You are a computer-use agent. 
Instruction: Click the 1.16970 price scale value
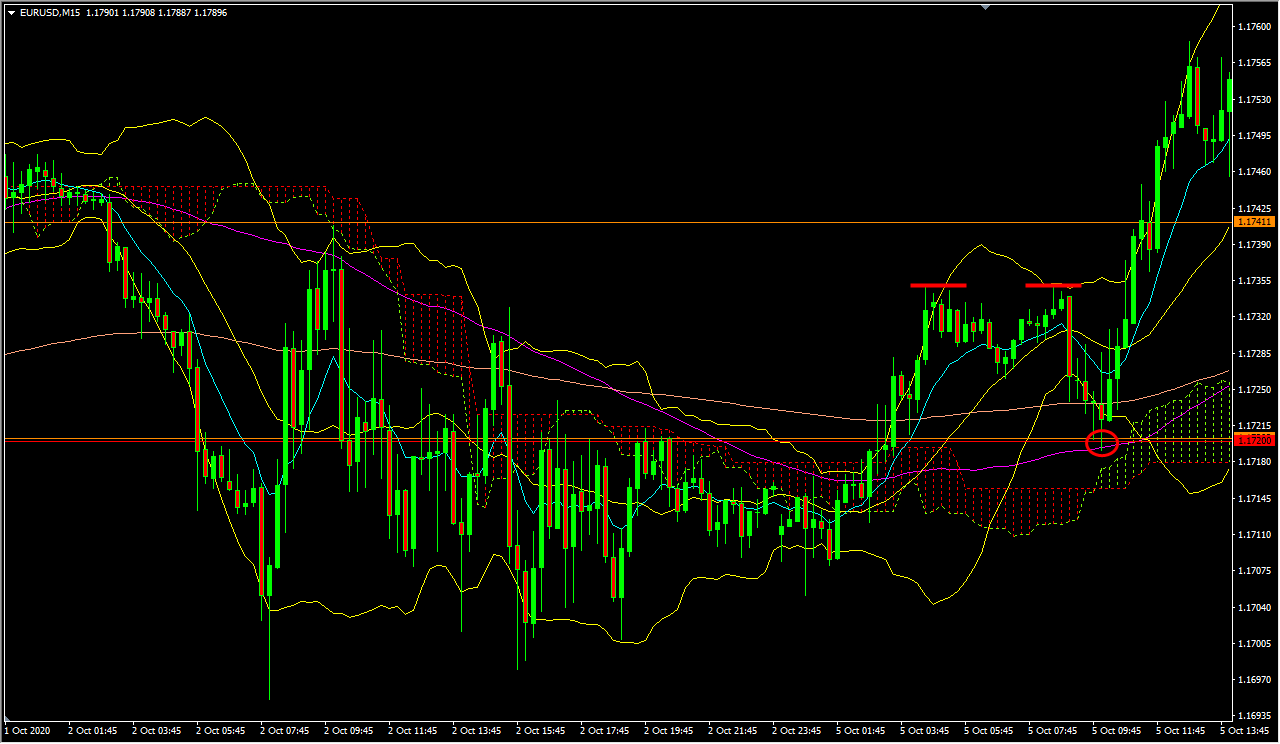coord(1254,679)
